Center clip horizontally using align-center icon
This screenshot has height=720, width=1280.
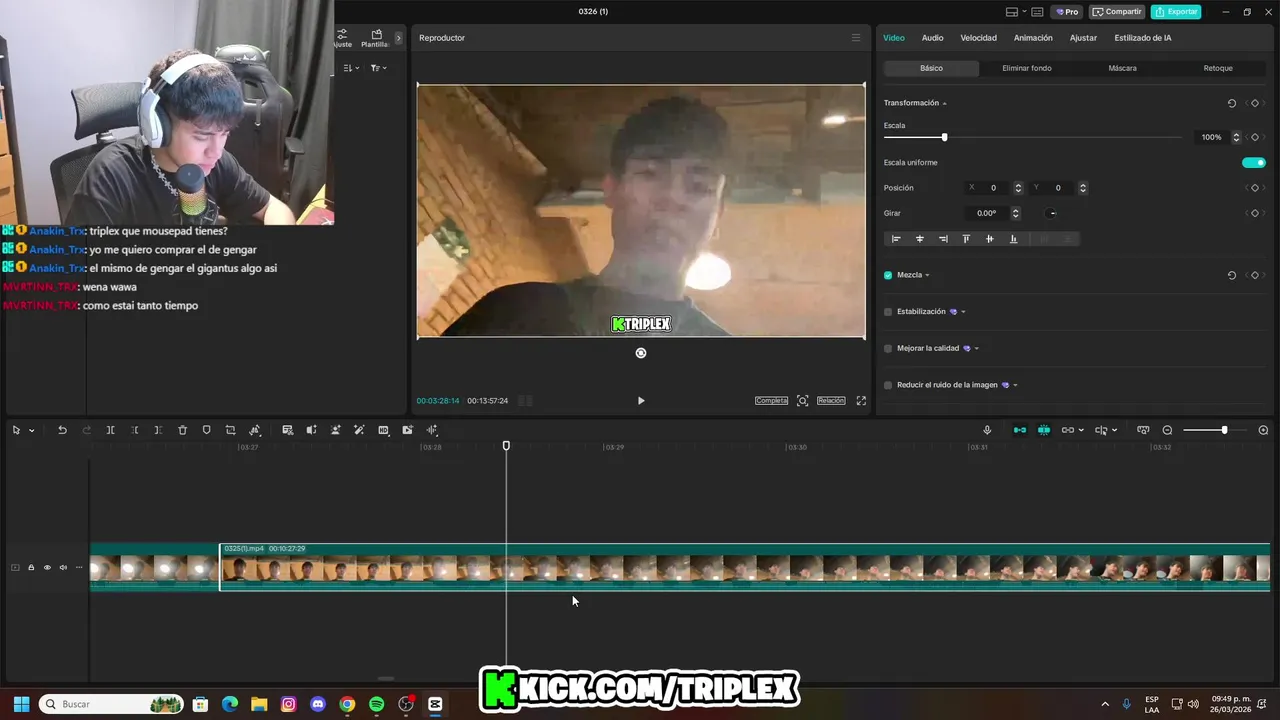(x=920, y=239)
